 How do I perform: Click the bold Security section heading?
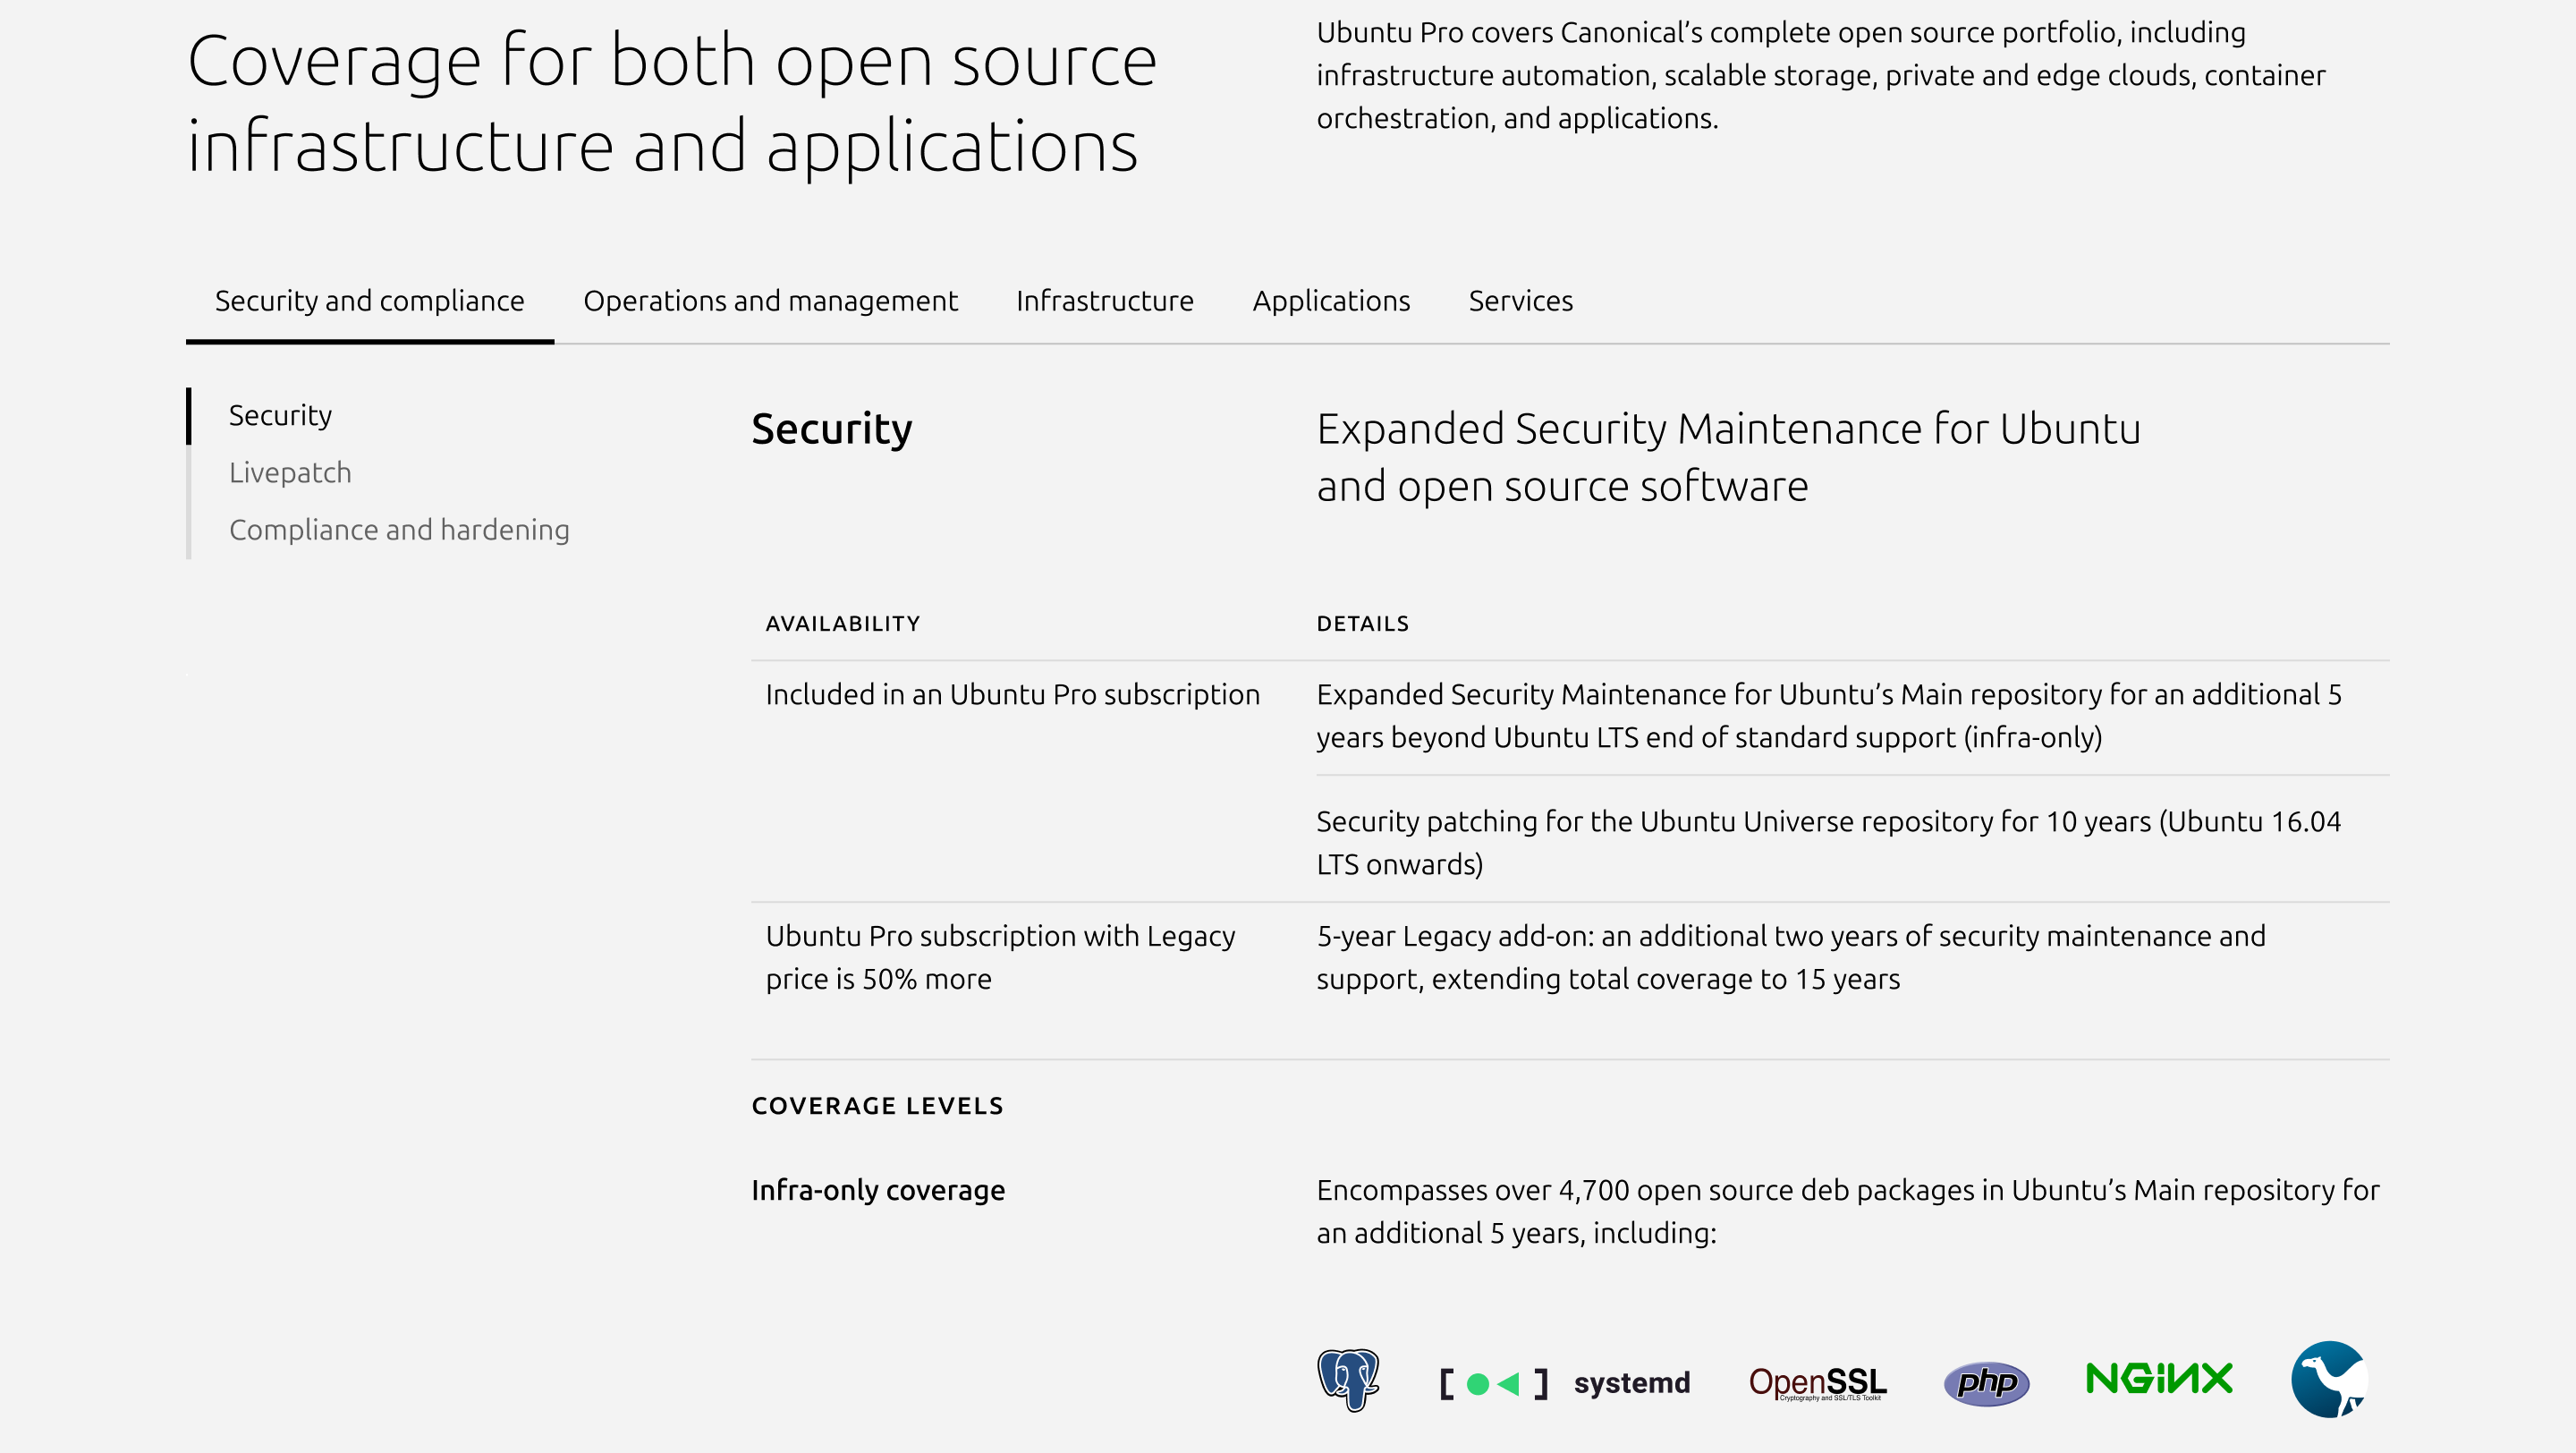point(831,429)
